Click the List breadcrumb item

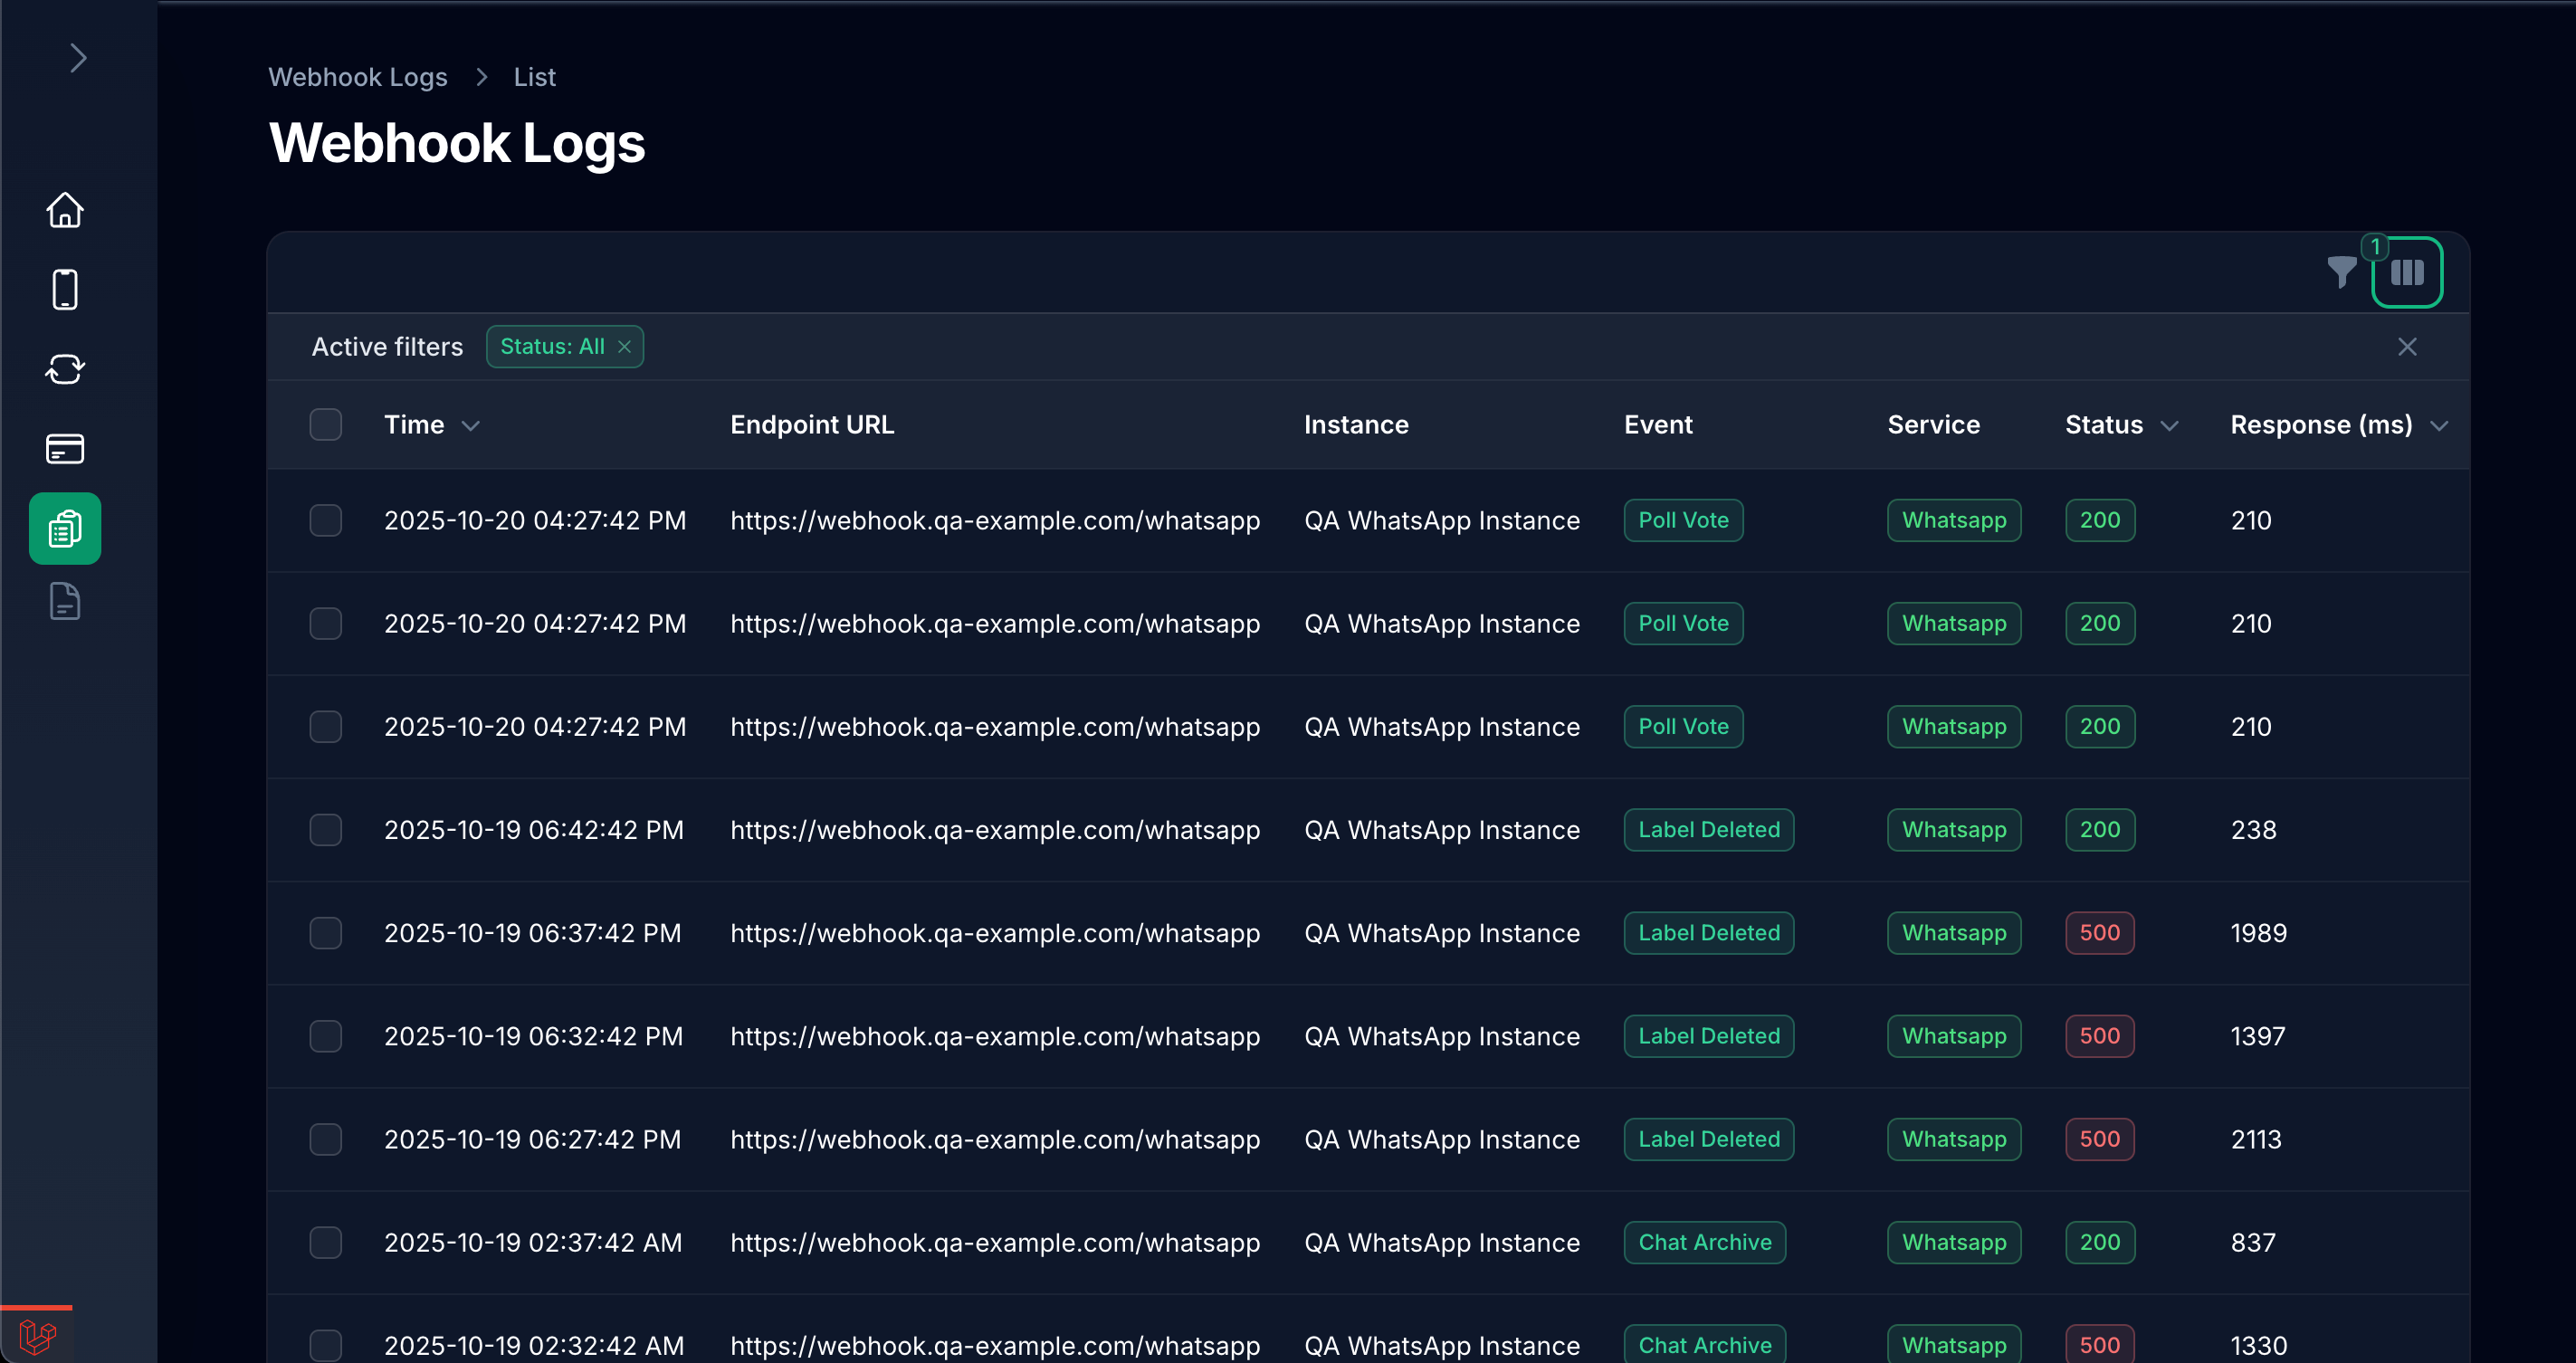pyautogui.click(x=534, y=77)
